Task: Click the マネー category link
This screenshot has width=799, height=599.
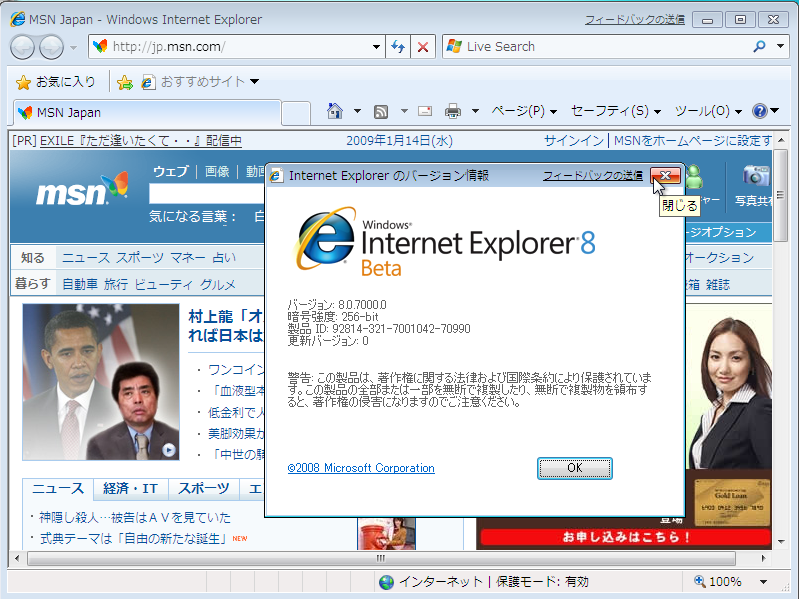Action: [x=188, y=258]
